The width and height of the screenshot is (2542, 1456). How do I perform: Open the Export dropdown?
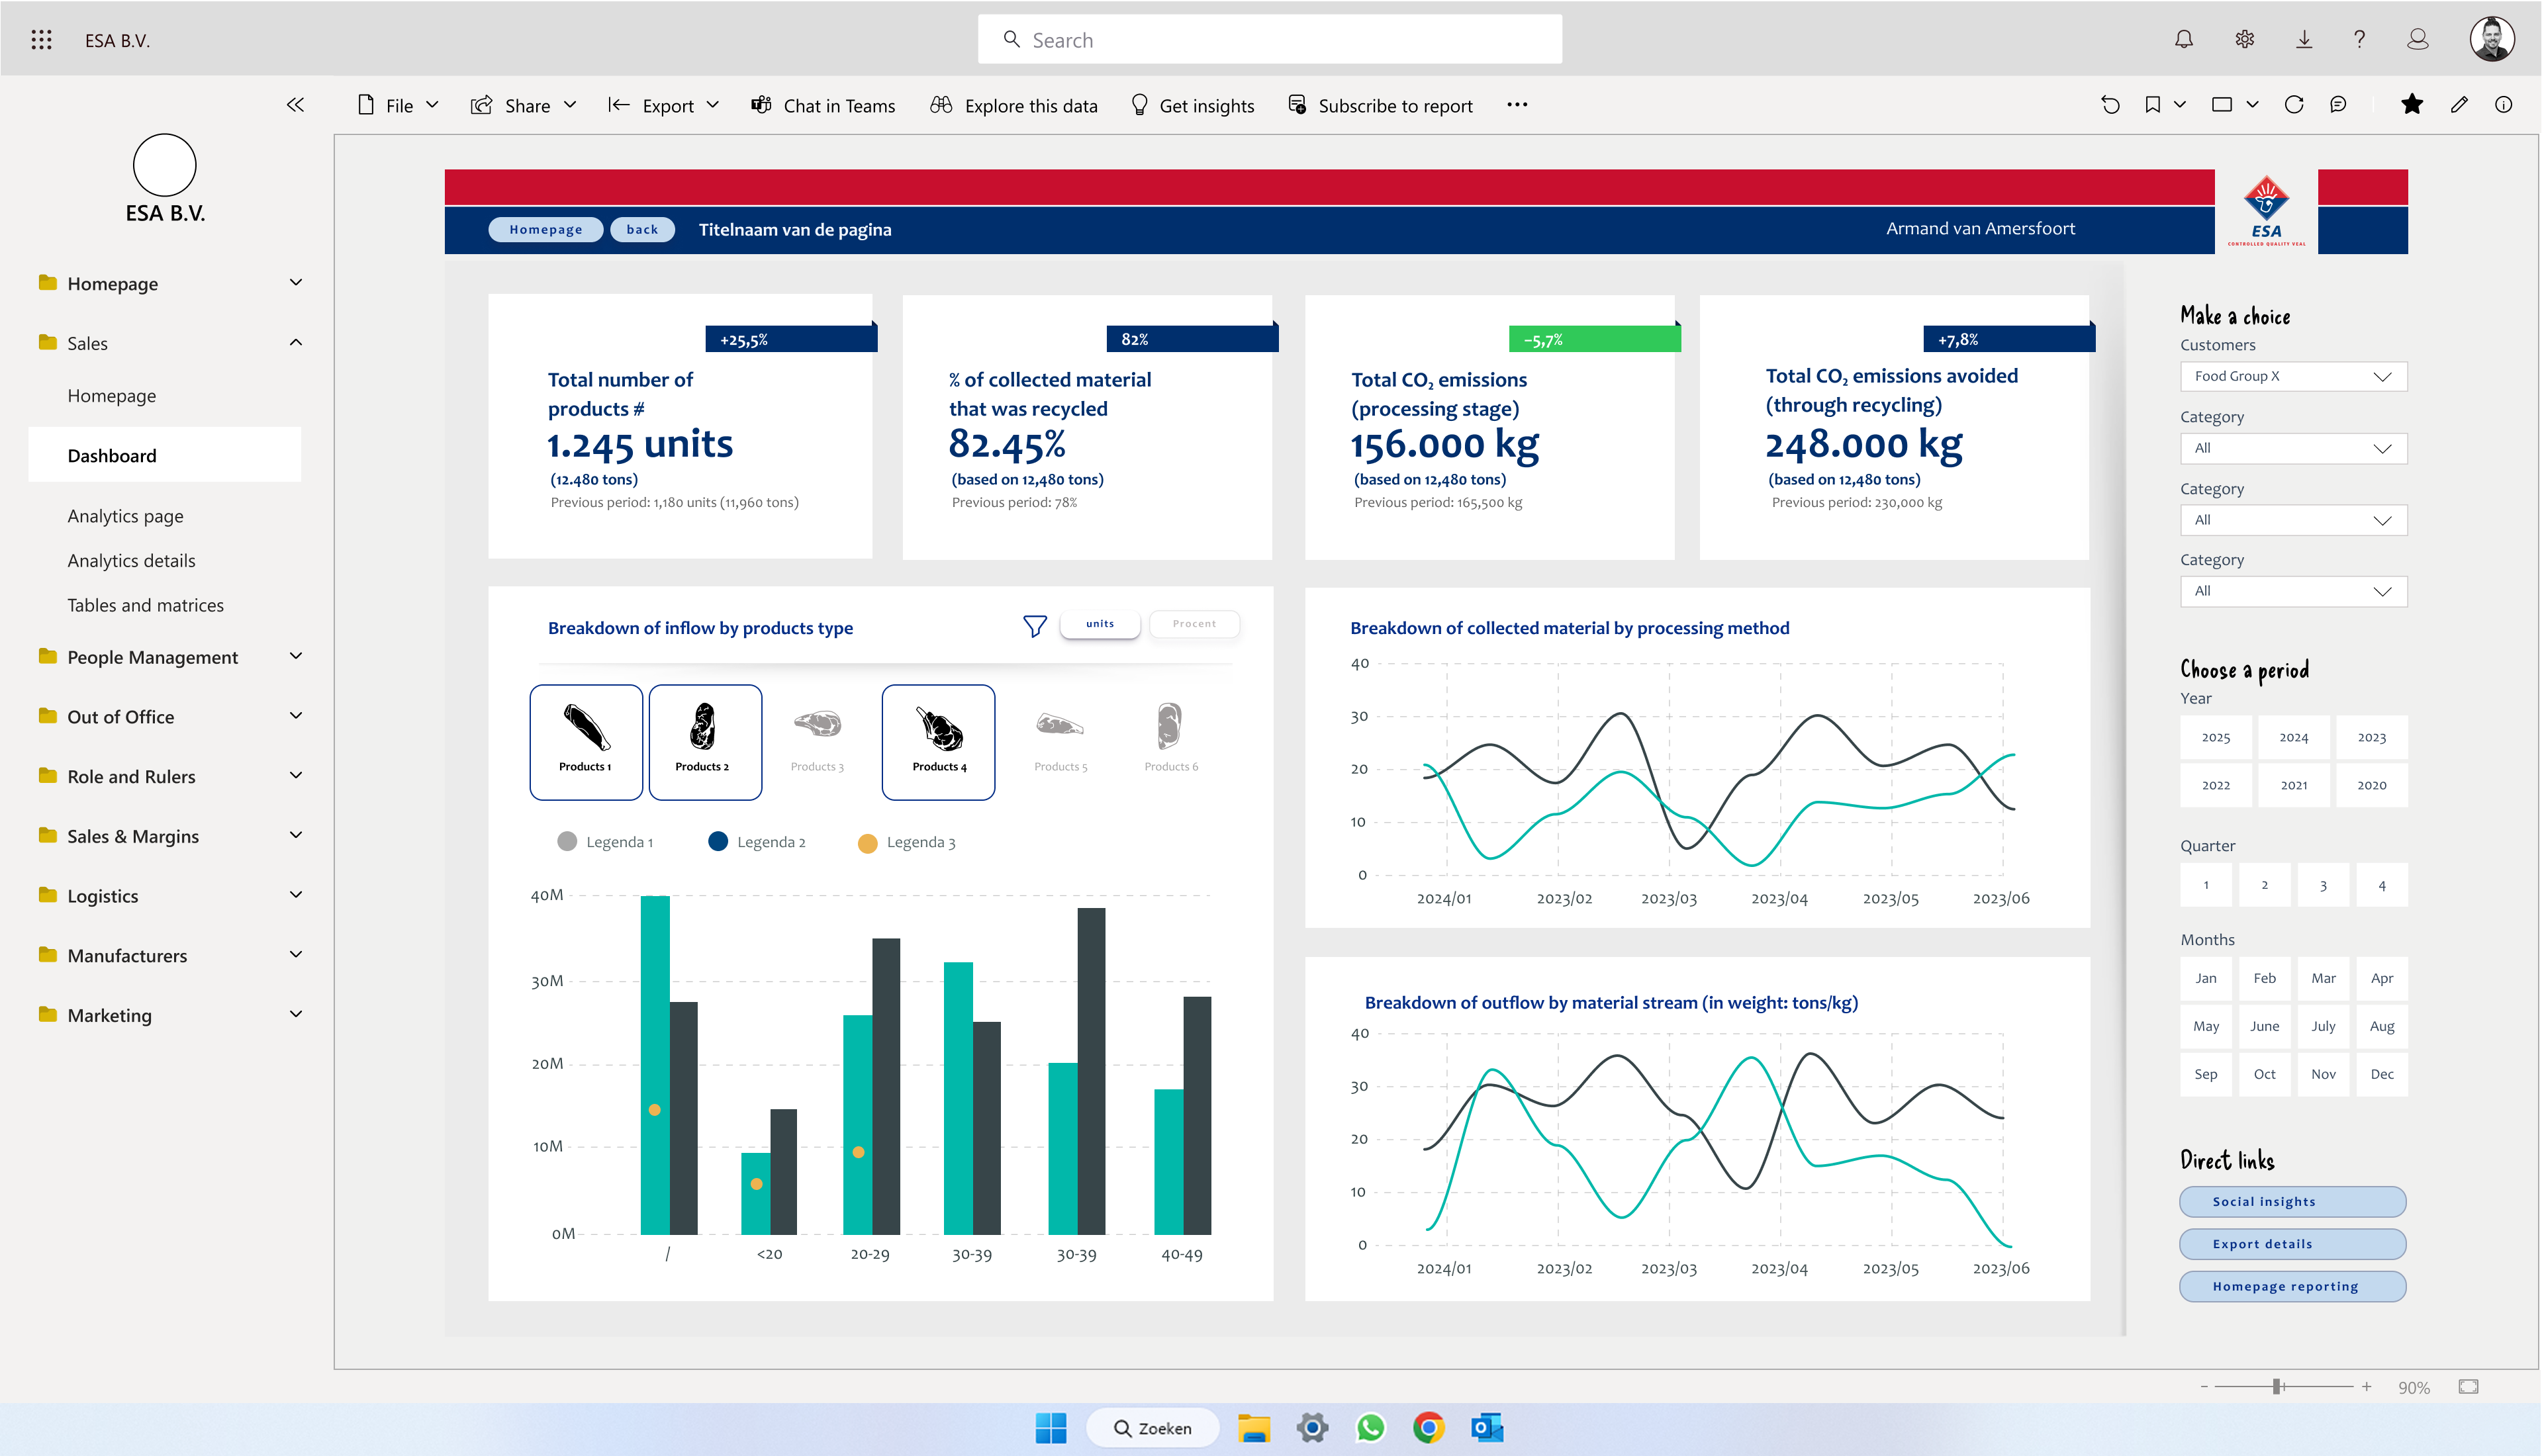(x=663, y=106)
